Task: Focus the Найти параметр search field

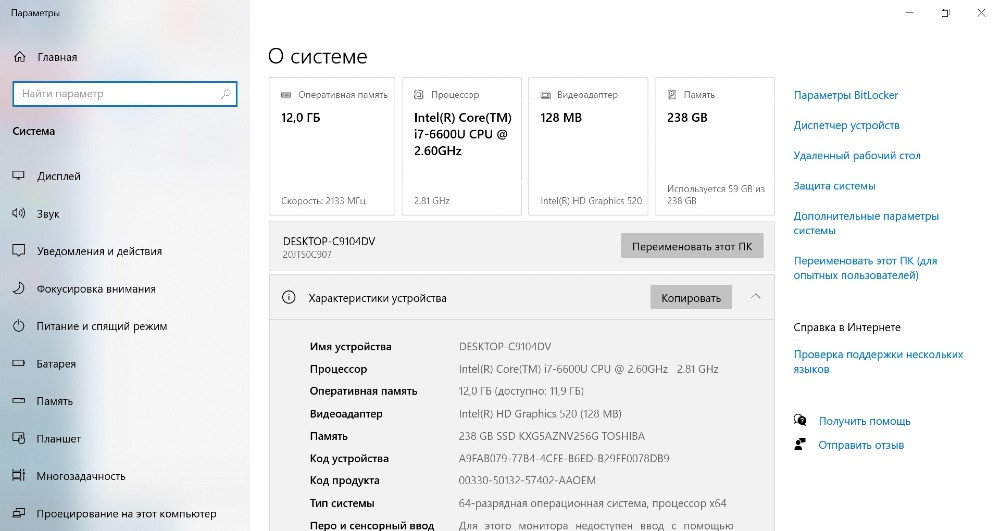Action: 125,94
